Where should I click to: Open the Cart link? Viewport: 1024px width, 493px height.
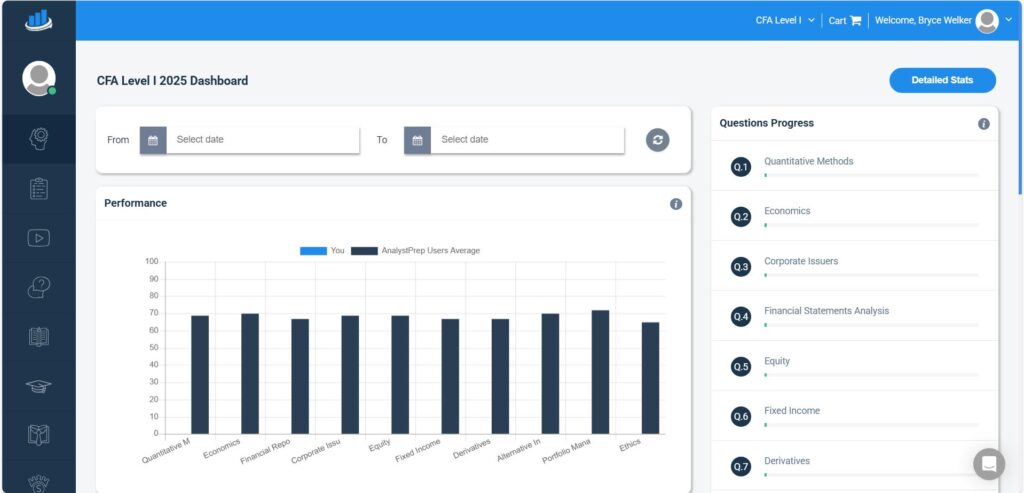pyautogui.click(x=845, y=21)
